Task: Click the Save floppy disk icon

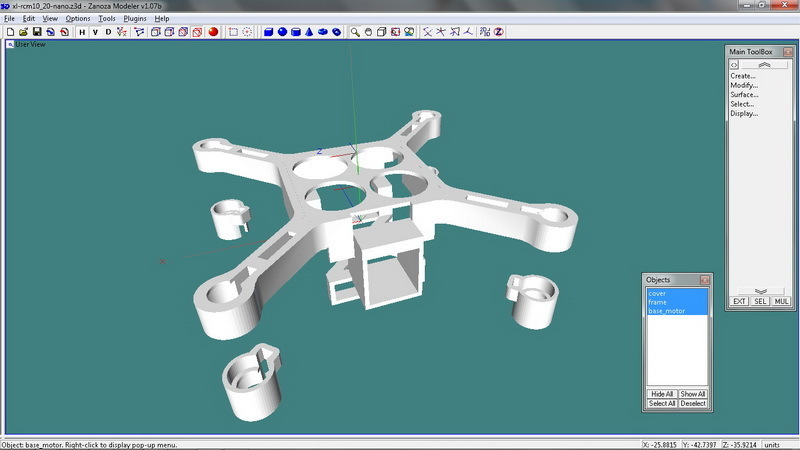Action: pyautogui.click(x=37, y=32)
